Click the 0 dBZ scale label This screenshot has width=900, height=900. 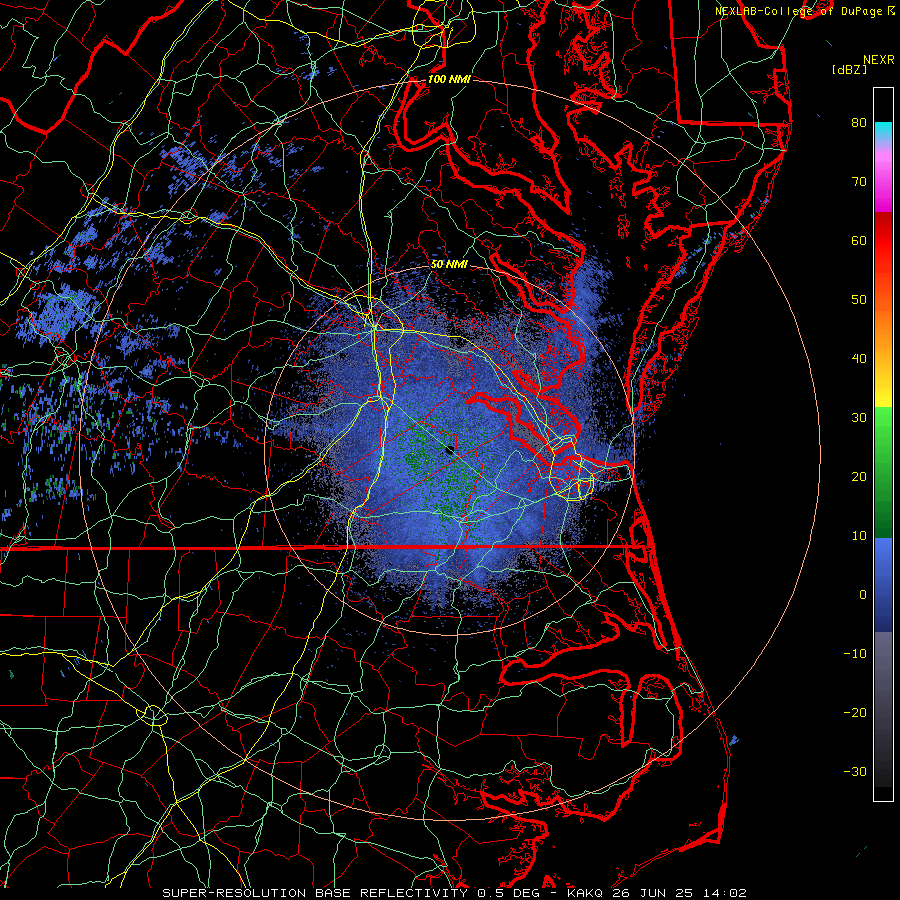tap(863, 595)
